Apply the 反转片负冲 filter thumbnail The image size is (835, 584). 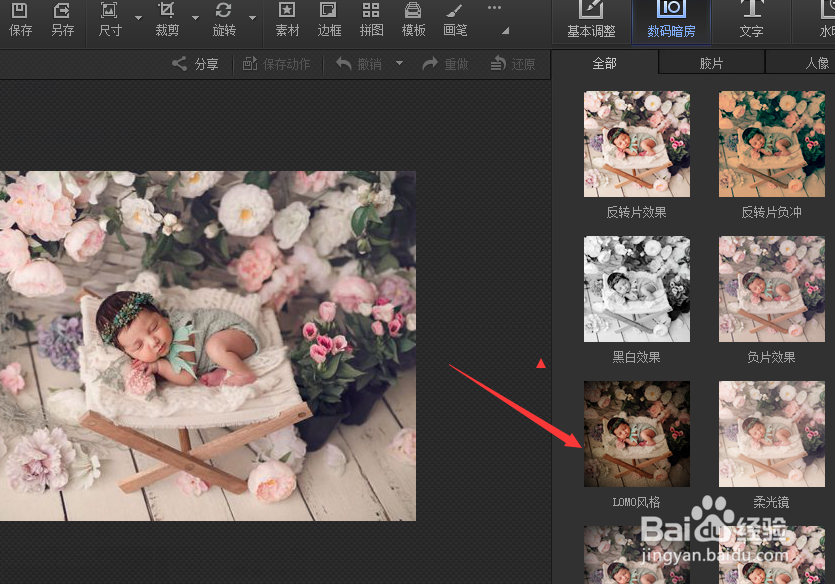pos(772,144)
